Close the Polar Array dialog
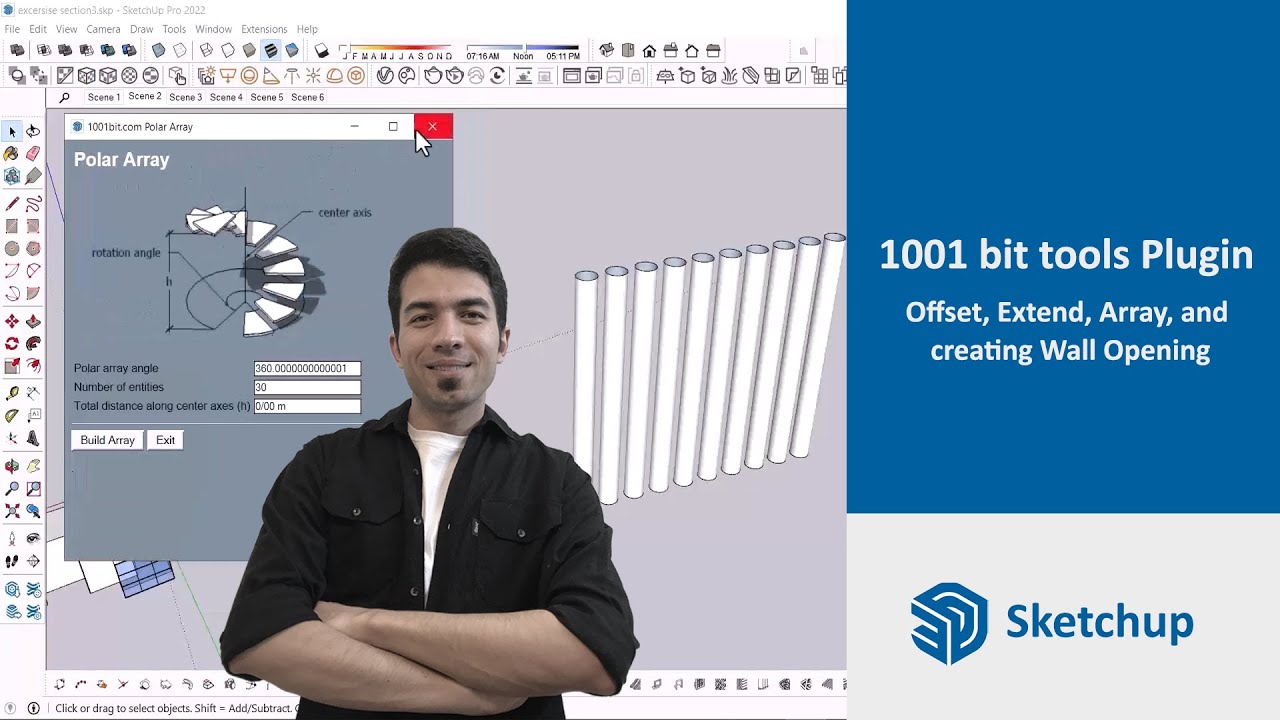Image resolution: width=1280 pixels, height=720 pixels. [432, 126]
